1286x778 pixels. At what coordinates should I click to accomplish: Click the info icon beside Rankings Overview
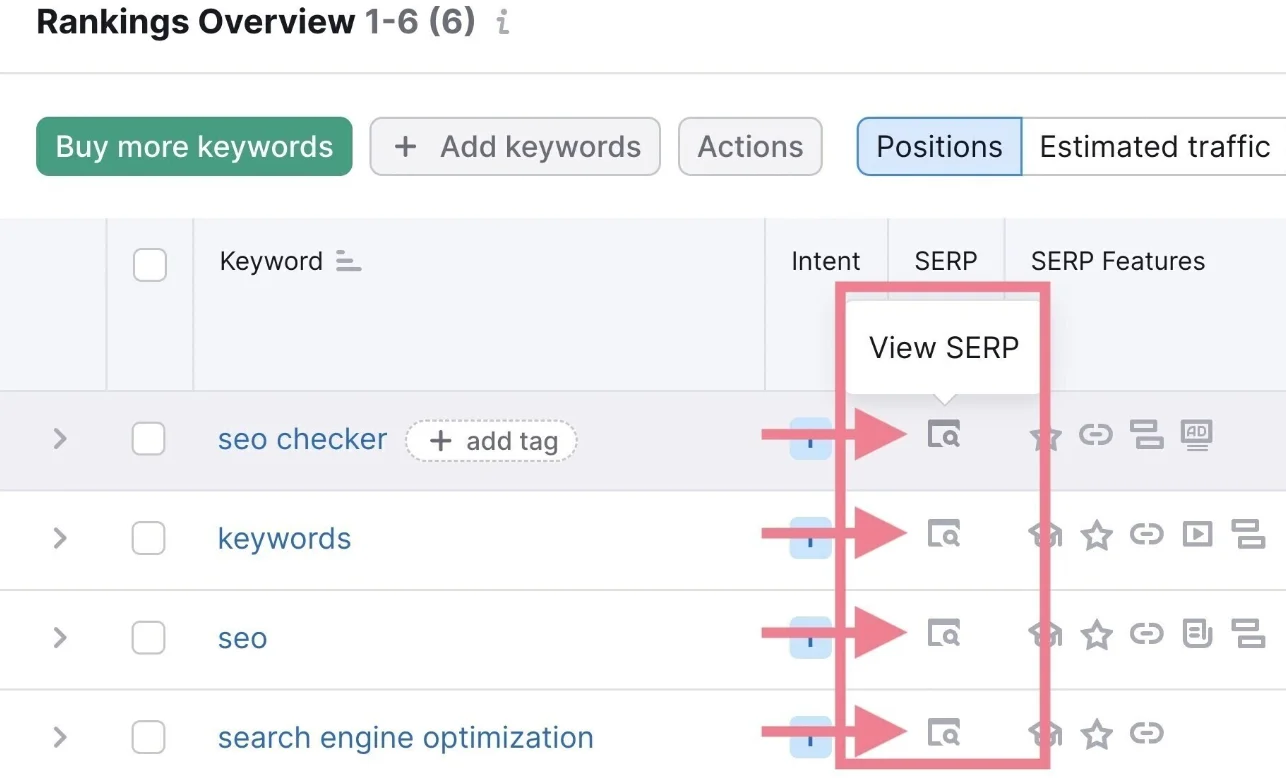(503, 23)
